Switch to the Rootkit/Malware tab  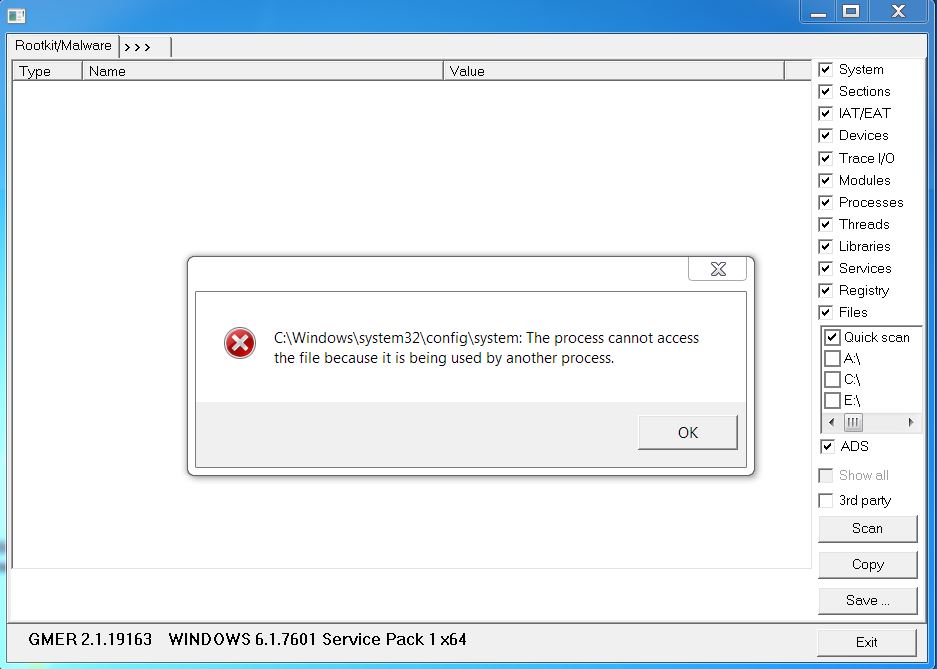point(63,45)
